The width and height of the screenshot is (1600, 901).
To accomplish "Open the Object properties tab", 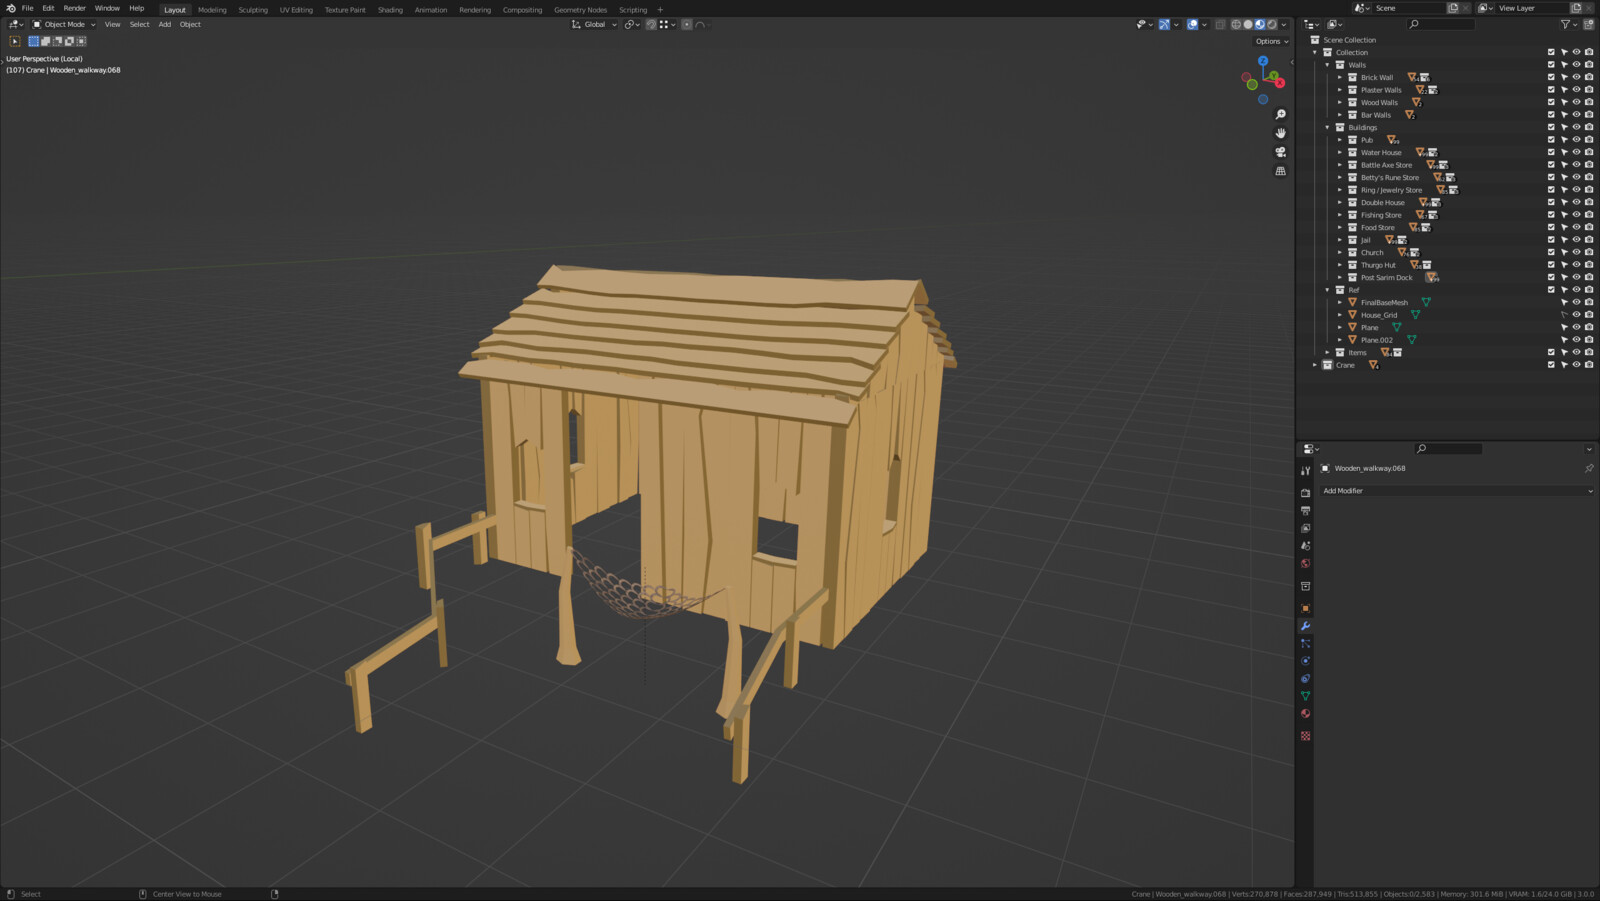I will (1305, 608).
